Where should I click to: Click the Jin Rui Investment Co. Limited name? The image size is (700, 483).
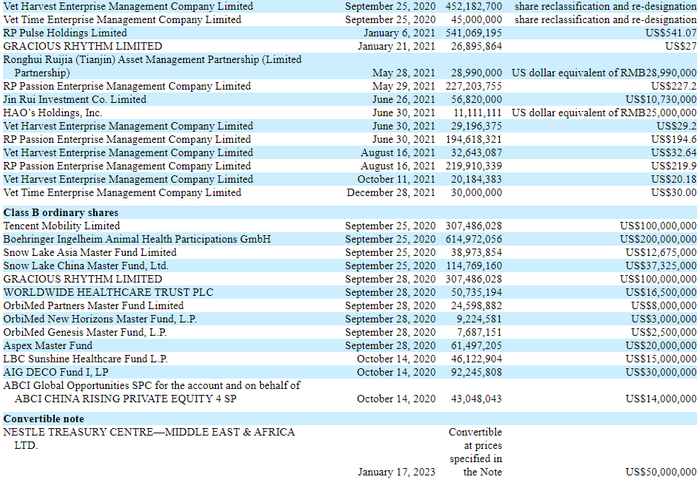point(75,100)
